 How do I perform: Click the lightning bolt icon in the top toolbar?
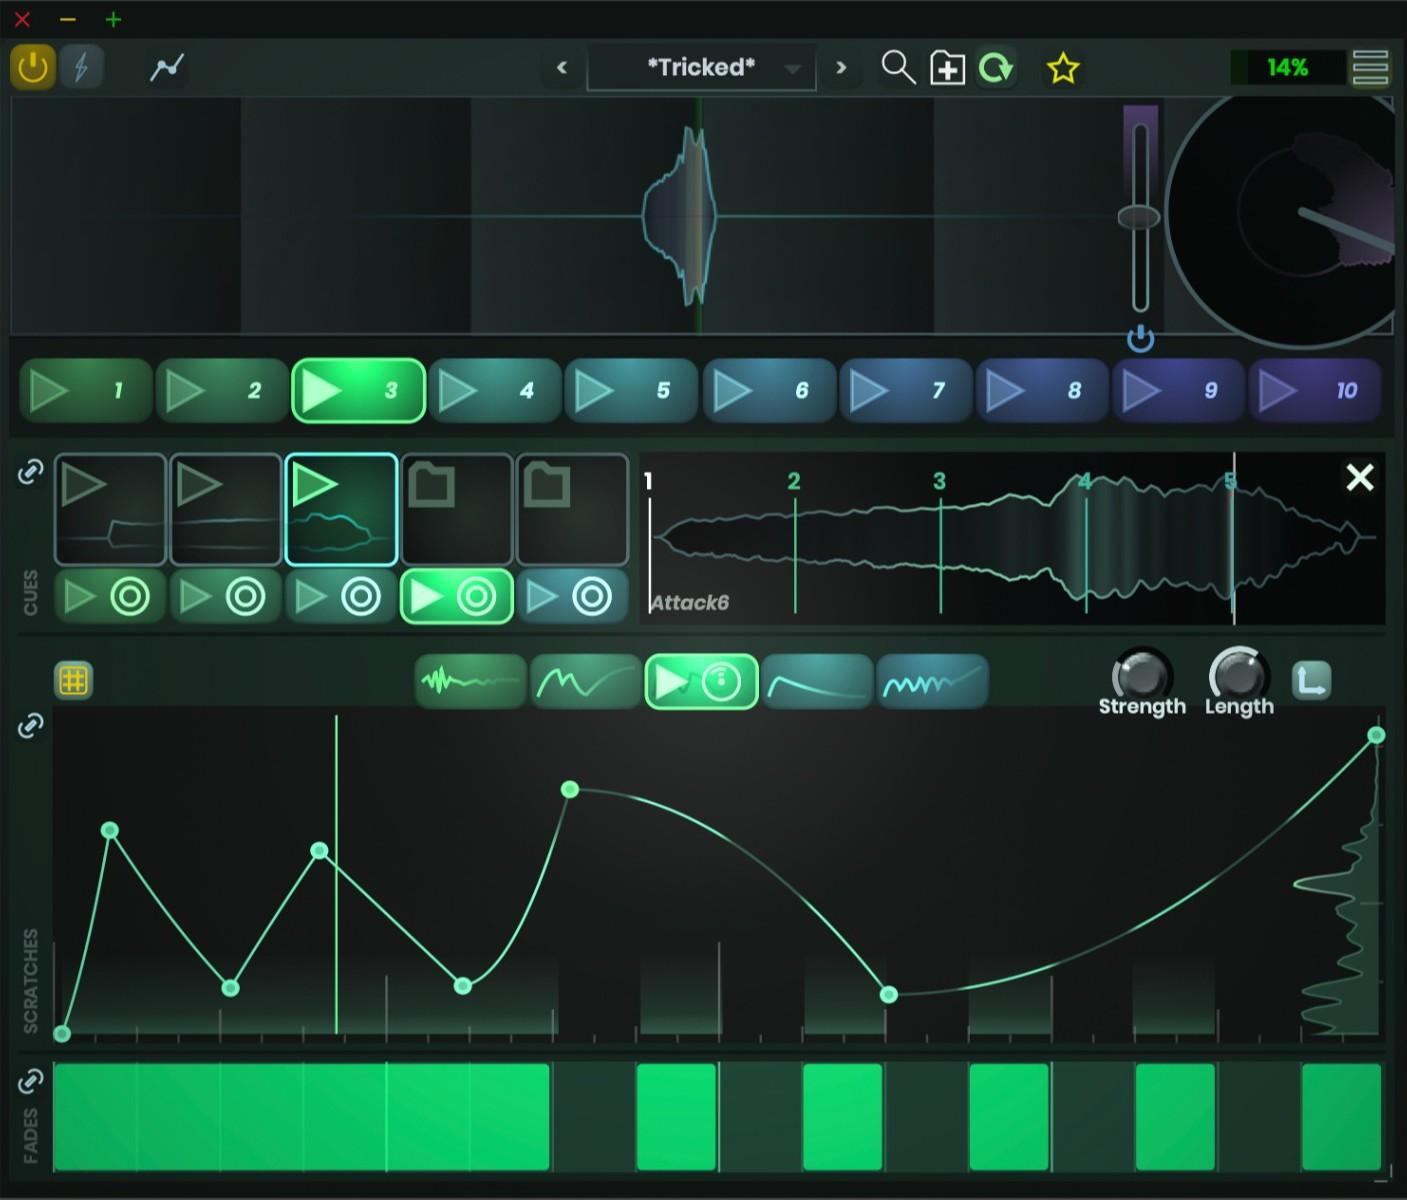pyautogui.click(x=82, y=67)
